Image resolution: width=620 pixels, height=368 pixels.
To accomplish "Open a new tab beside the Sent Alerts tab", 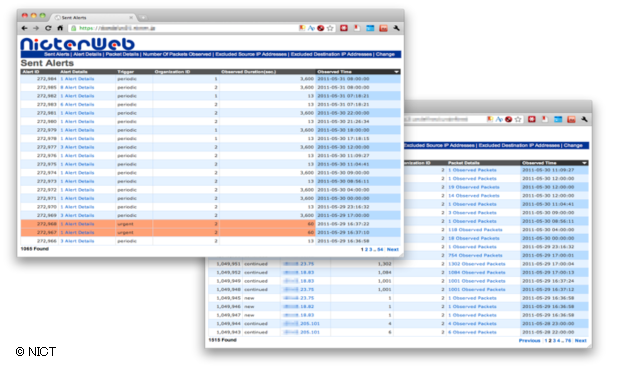I will [x=143, y=17].
